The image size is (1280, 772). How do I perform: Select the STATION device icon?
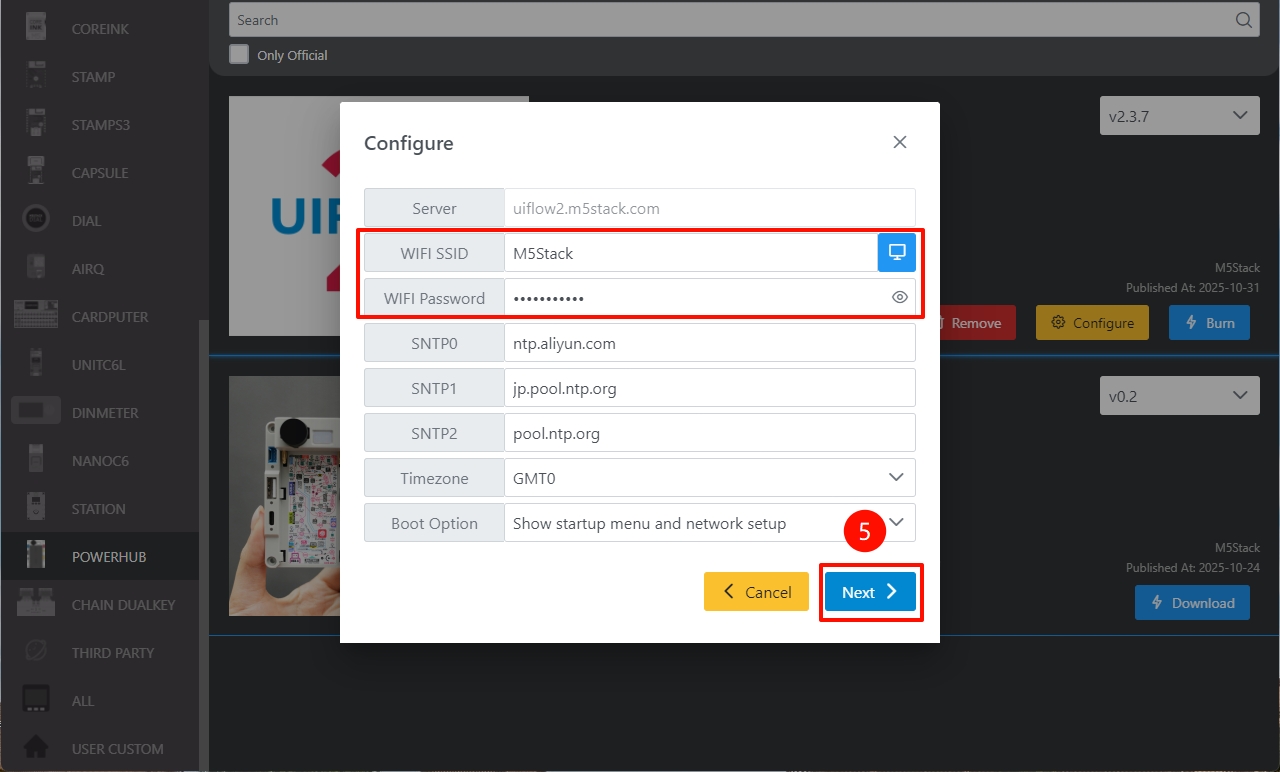[37, 509]
